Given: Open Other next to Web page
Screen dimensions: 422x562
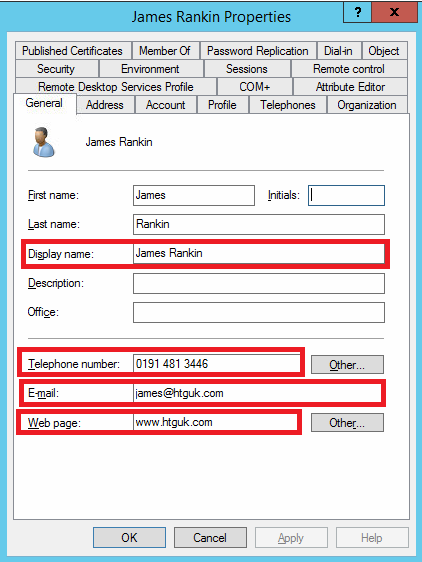Looking at the screenshot, I should tap(347, 423).
